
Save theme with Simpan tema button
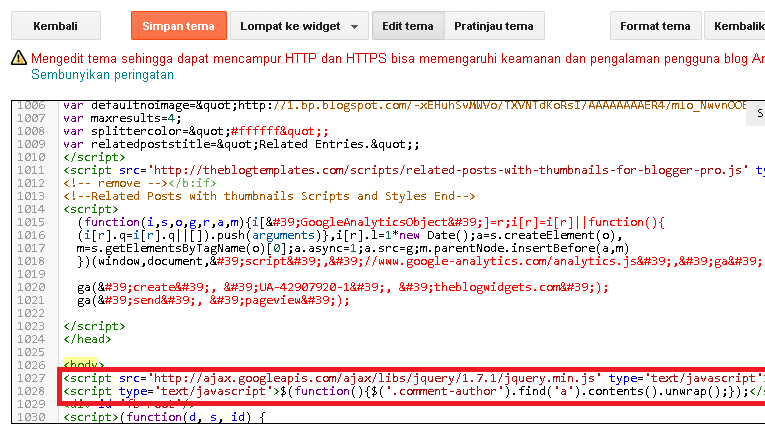[179, 26]
